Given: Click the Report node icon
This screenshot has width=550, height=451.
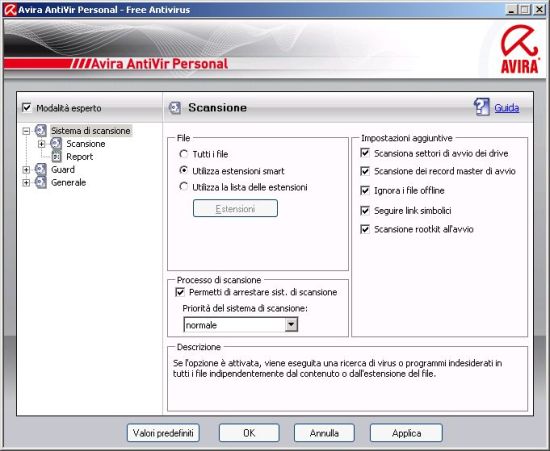Looking at the screenshot, I should pos(56,156).
